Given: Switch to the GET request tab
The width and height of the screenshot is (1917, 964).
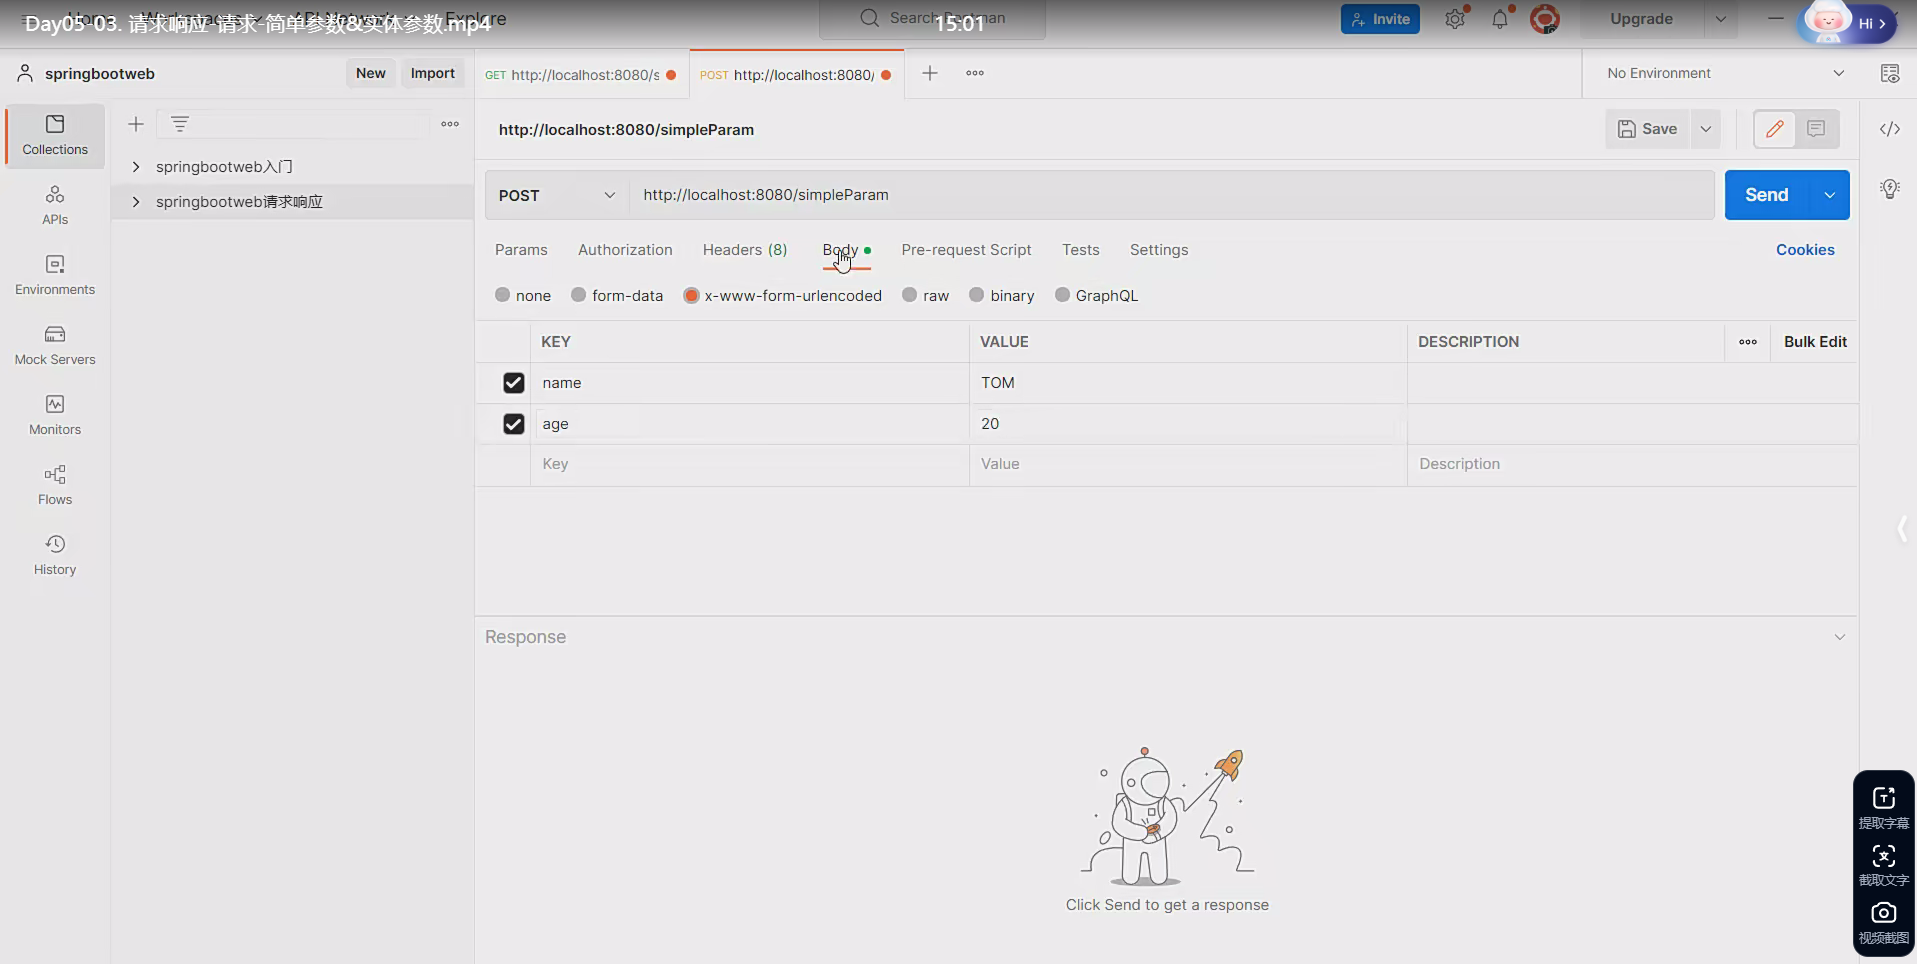Looking at the screenshot, I should tap(581, 74).
